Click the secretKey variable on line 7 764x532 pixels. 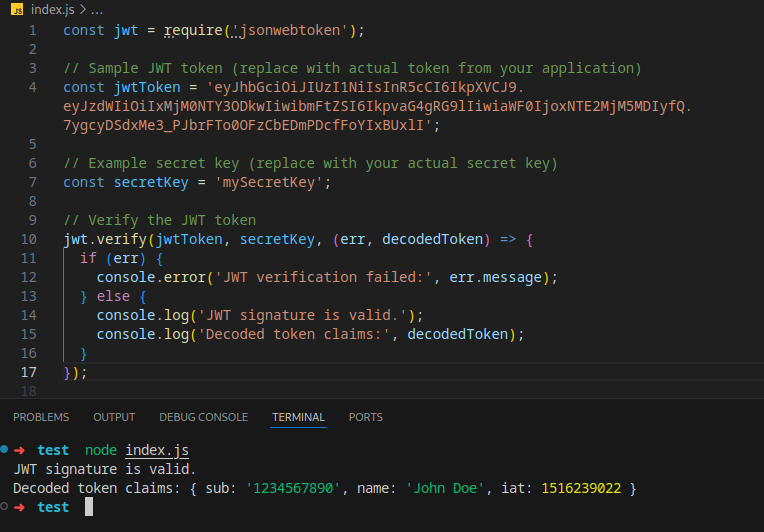(x=151, y=182)
